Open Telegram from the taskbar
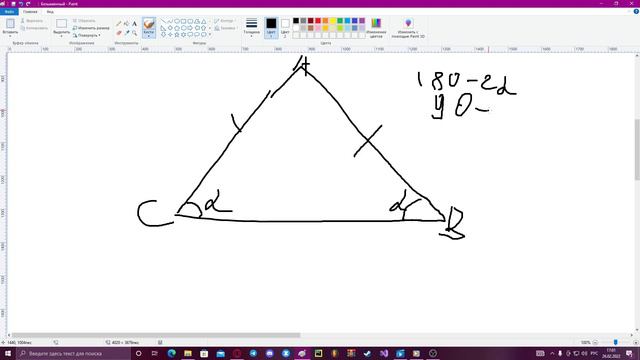This screenshot has height=360, width=640. click(253, 353)
